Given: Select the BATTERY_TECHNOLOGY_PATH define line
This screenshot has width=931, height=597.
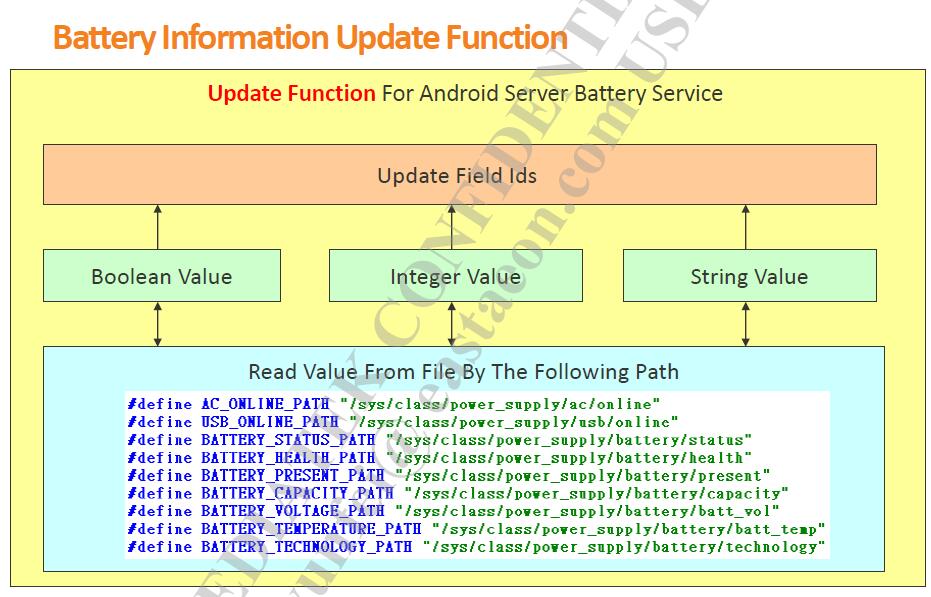Looking at the screenshot, I should click(x=476, y=547).
